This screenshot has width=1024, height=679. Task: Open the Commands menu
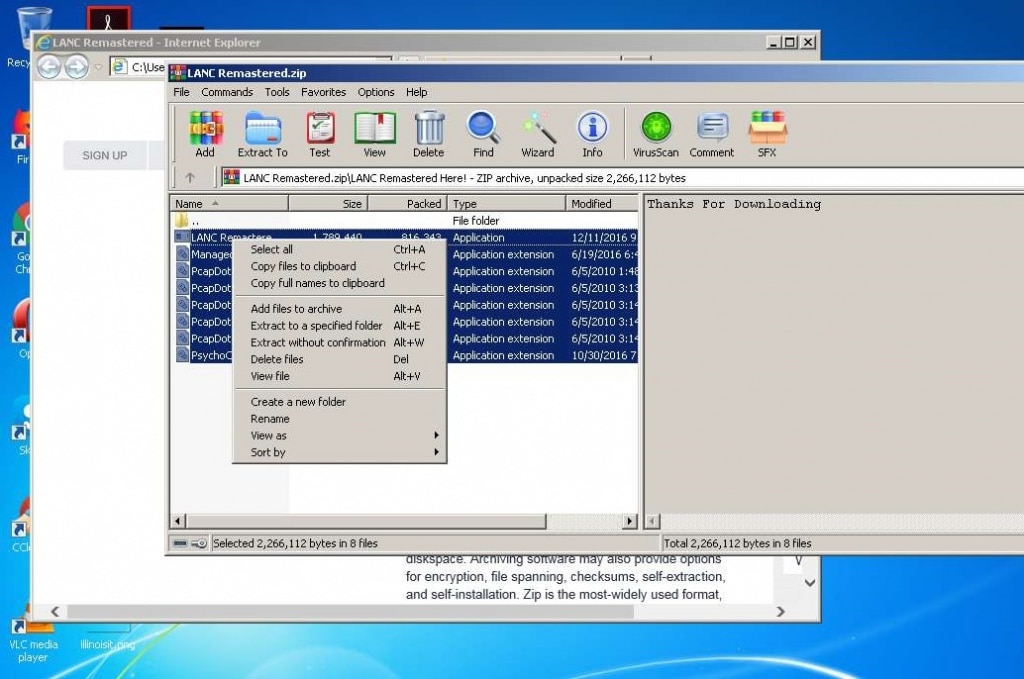(x=227, y=92)
